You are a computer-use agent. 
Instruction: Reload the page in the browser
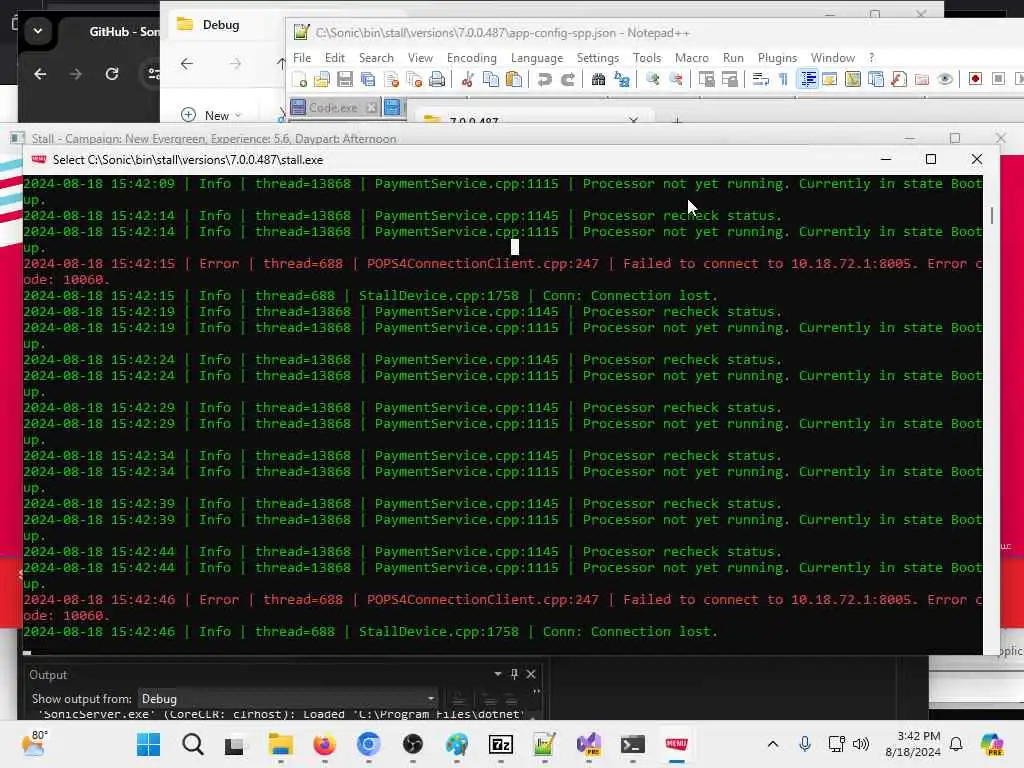tap(112, 74)
